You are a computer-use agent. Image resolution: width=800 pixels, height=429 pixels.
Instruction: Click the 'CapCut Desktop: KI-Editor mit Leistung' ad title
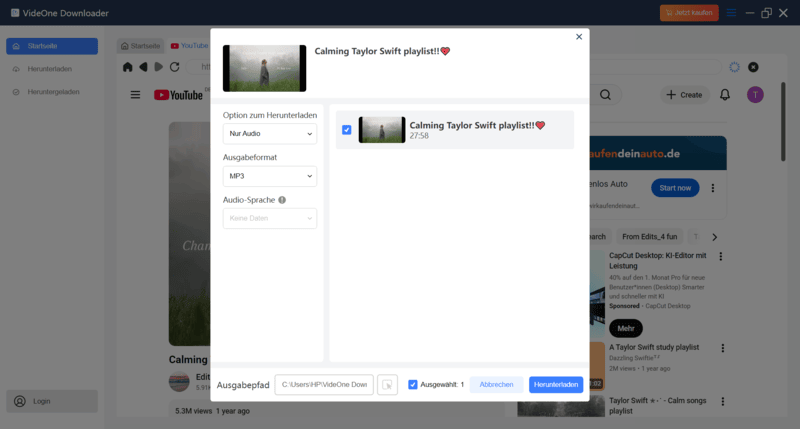tap(658, 261)
